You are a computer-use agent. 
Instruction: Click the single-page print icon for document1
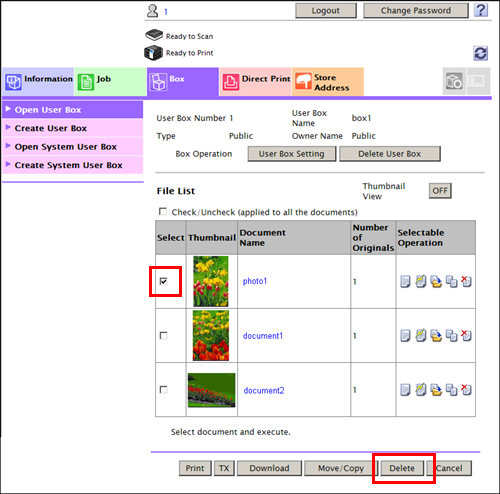pos(405,336)
